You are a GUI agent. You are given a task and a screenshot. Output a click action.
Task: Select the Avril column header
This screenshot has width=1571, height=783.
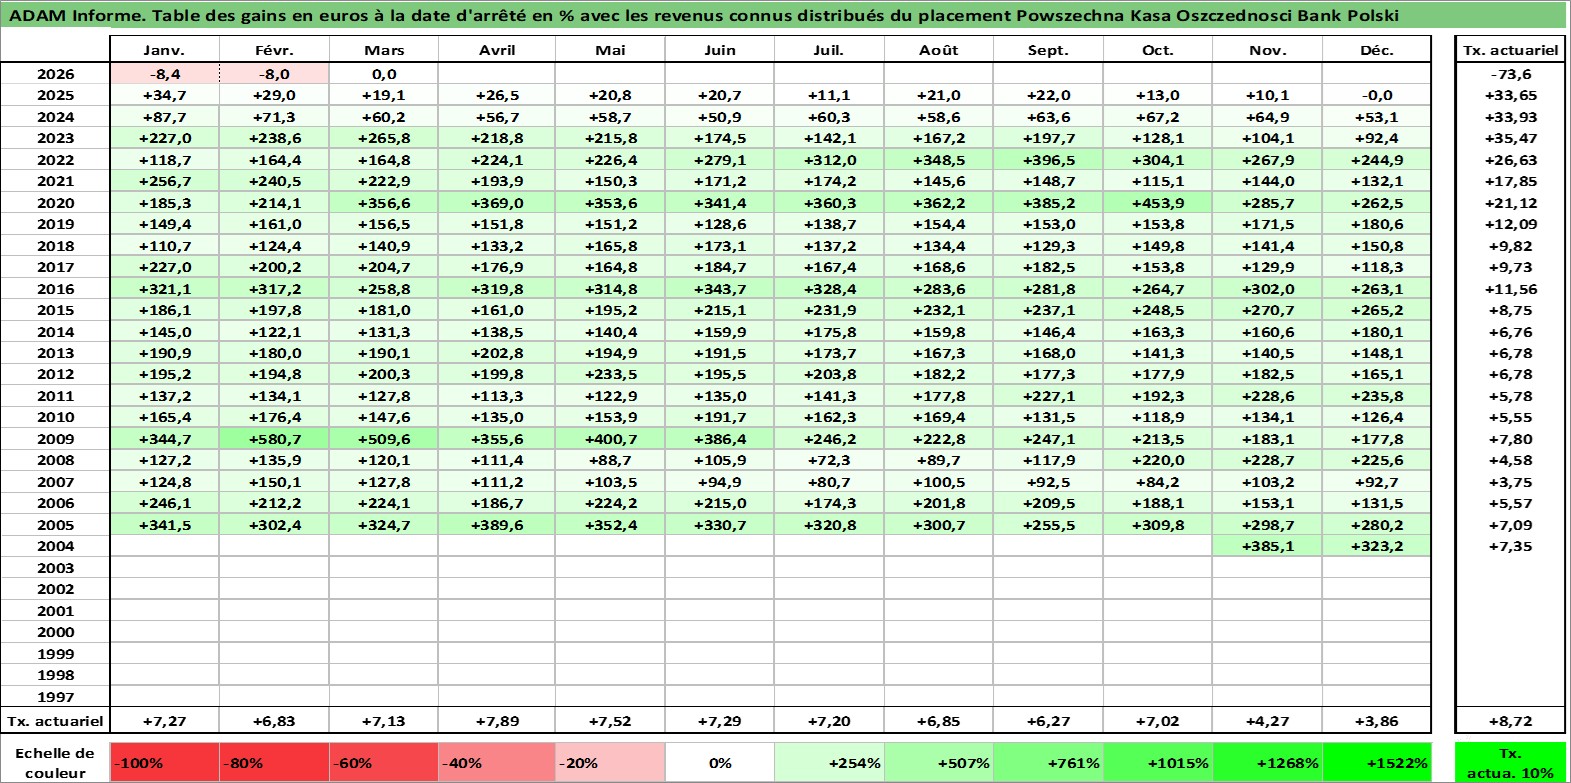pyautogui.click(x=497, y=50)
